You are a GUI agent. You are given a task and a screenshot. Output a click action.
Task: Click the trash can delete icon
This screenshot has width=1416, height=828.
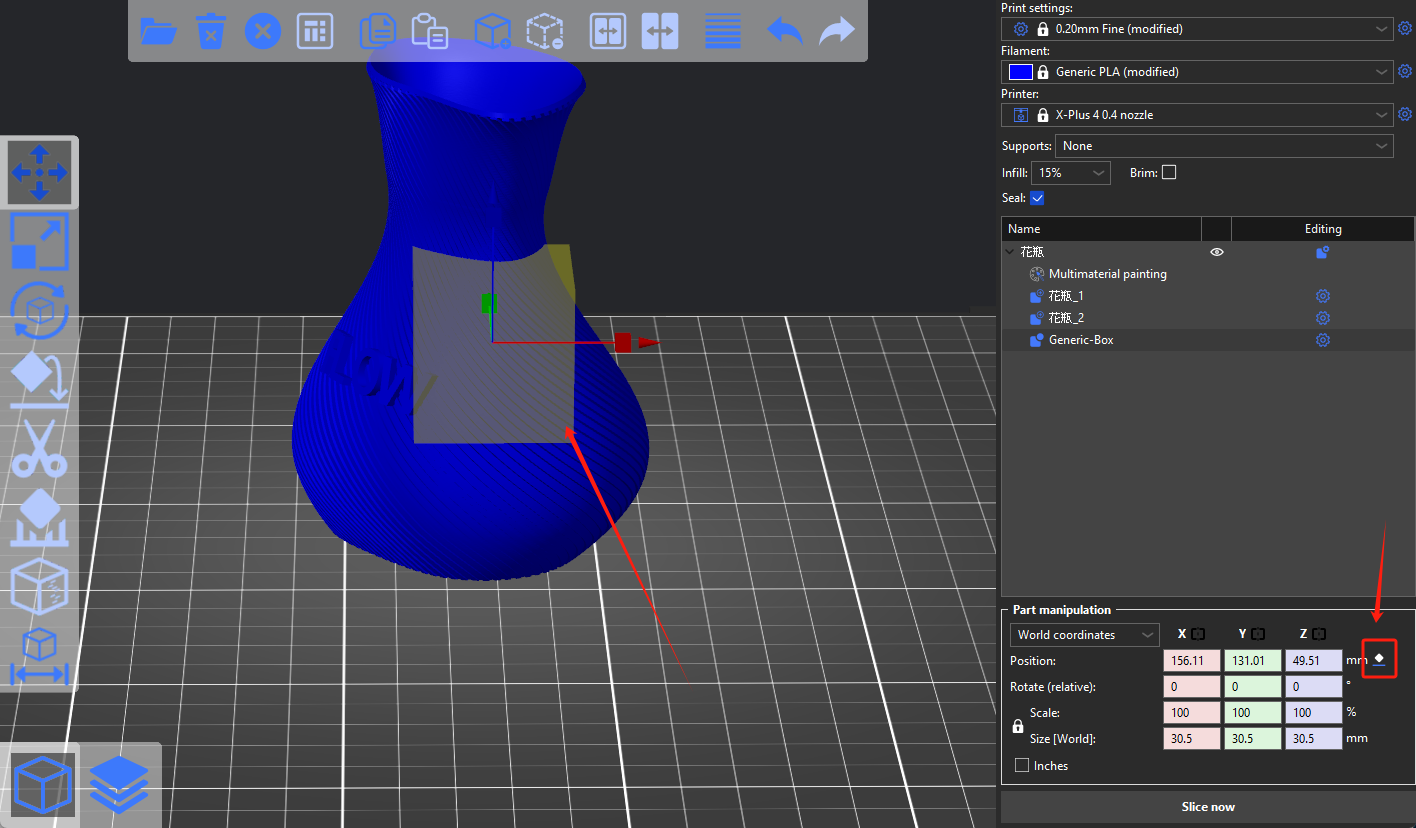click(210, 31)
